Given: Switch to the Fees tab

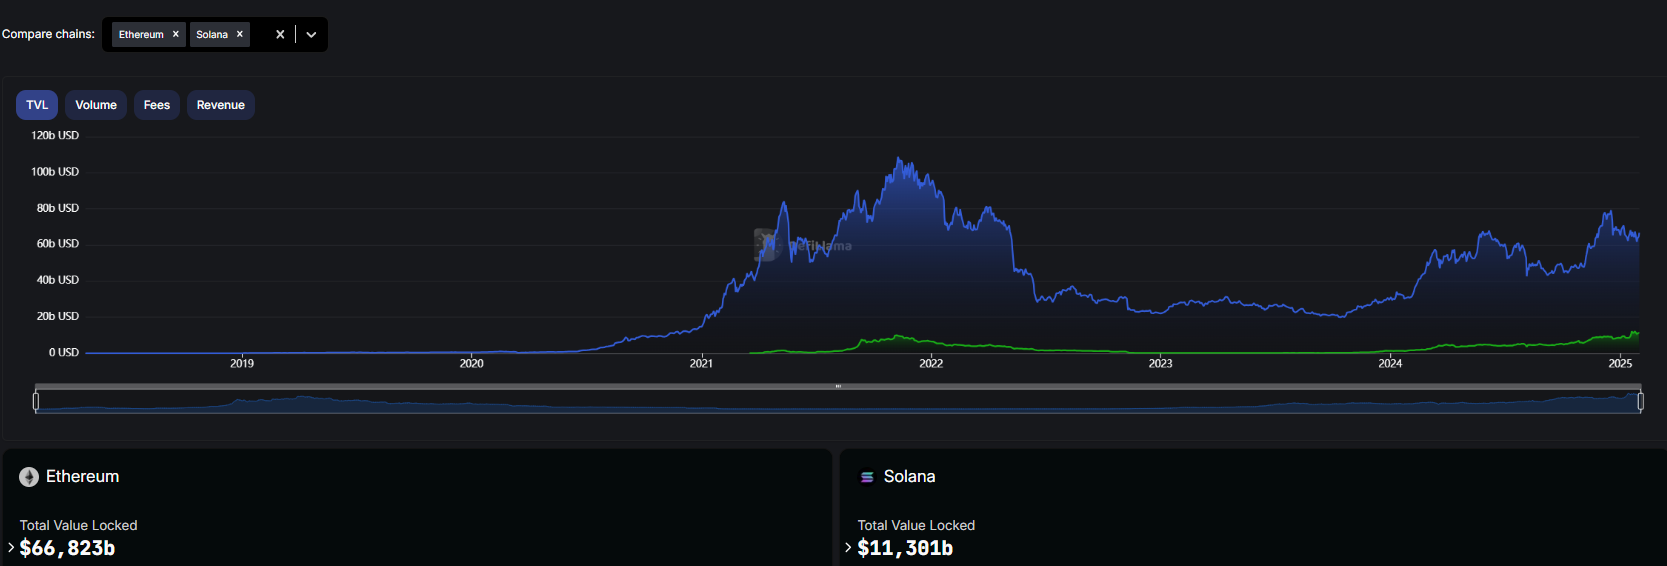Looking at the screenshot, I should pos(157,105).
